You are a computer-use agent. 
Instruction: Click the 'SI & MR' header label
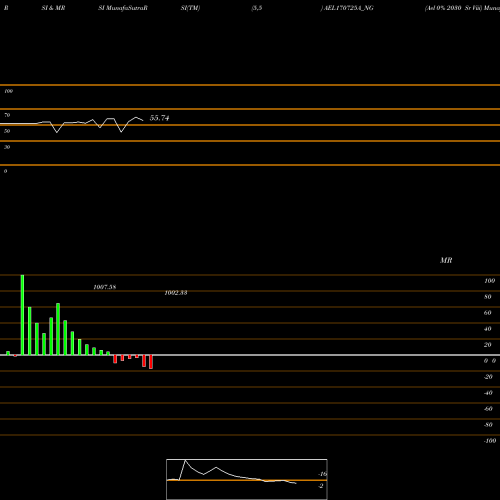(x=53, y=8)
